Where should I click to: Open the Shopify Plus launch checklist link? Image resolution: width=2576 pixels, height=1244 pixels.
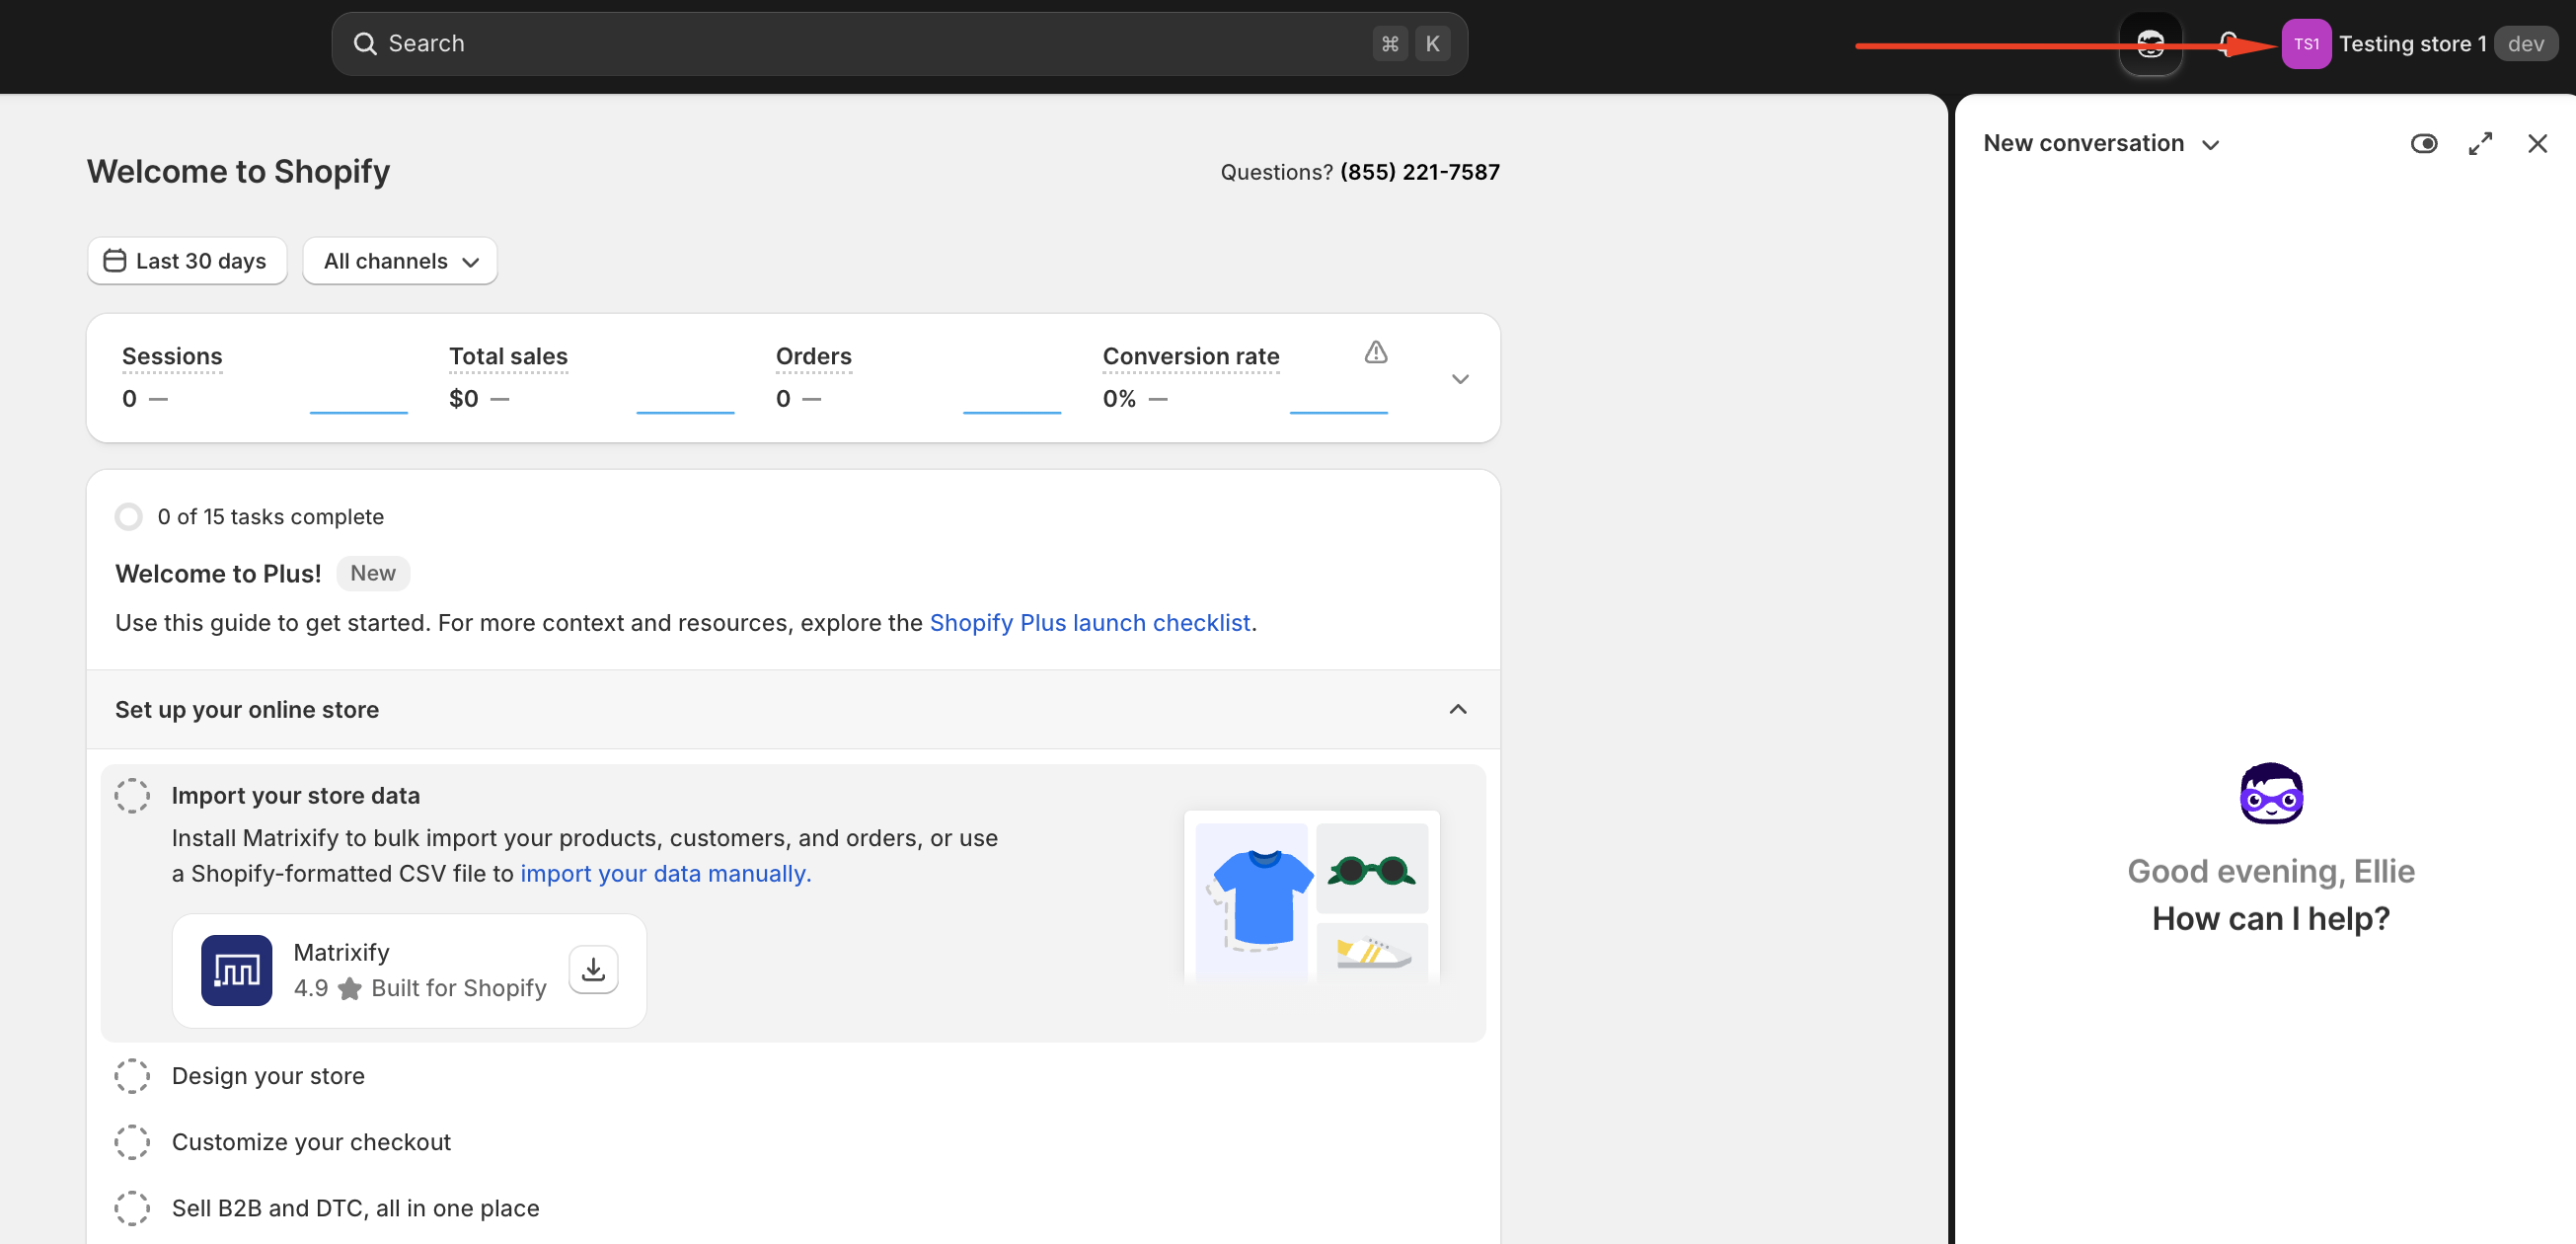click(x=1089, y=623)
